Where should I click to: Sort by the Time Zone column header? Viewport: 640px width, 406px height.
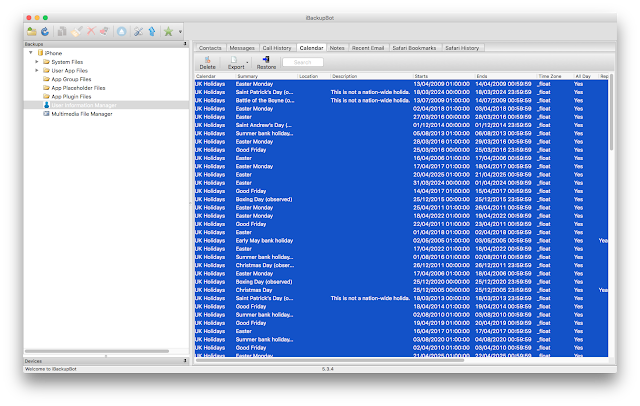tap(555, 76)
